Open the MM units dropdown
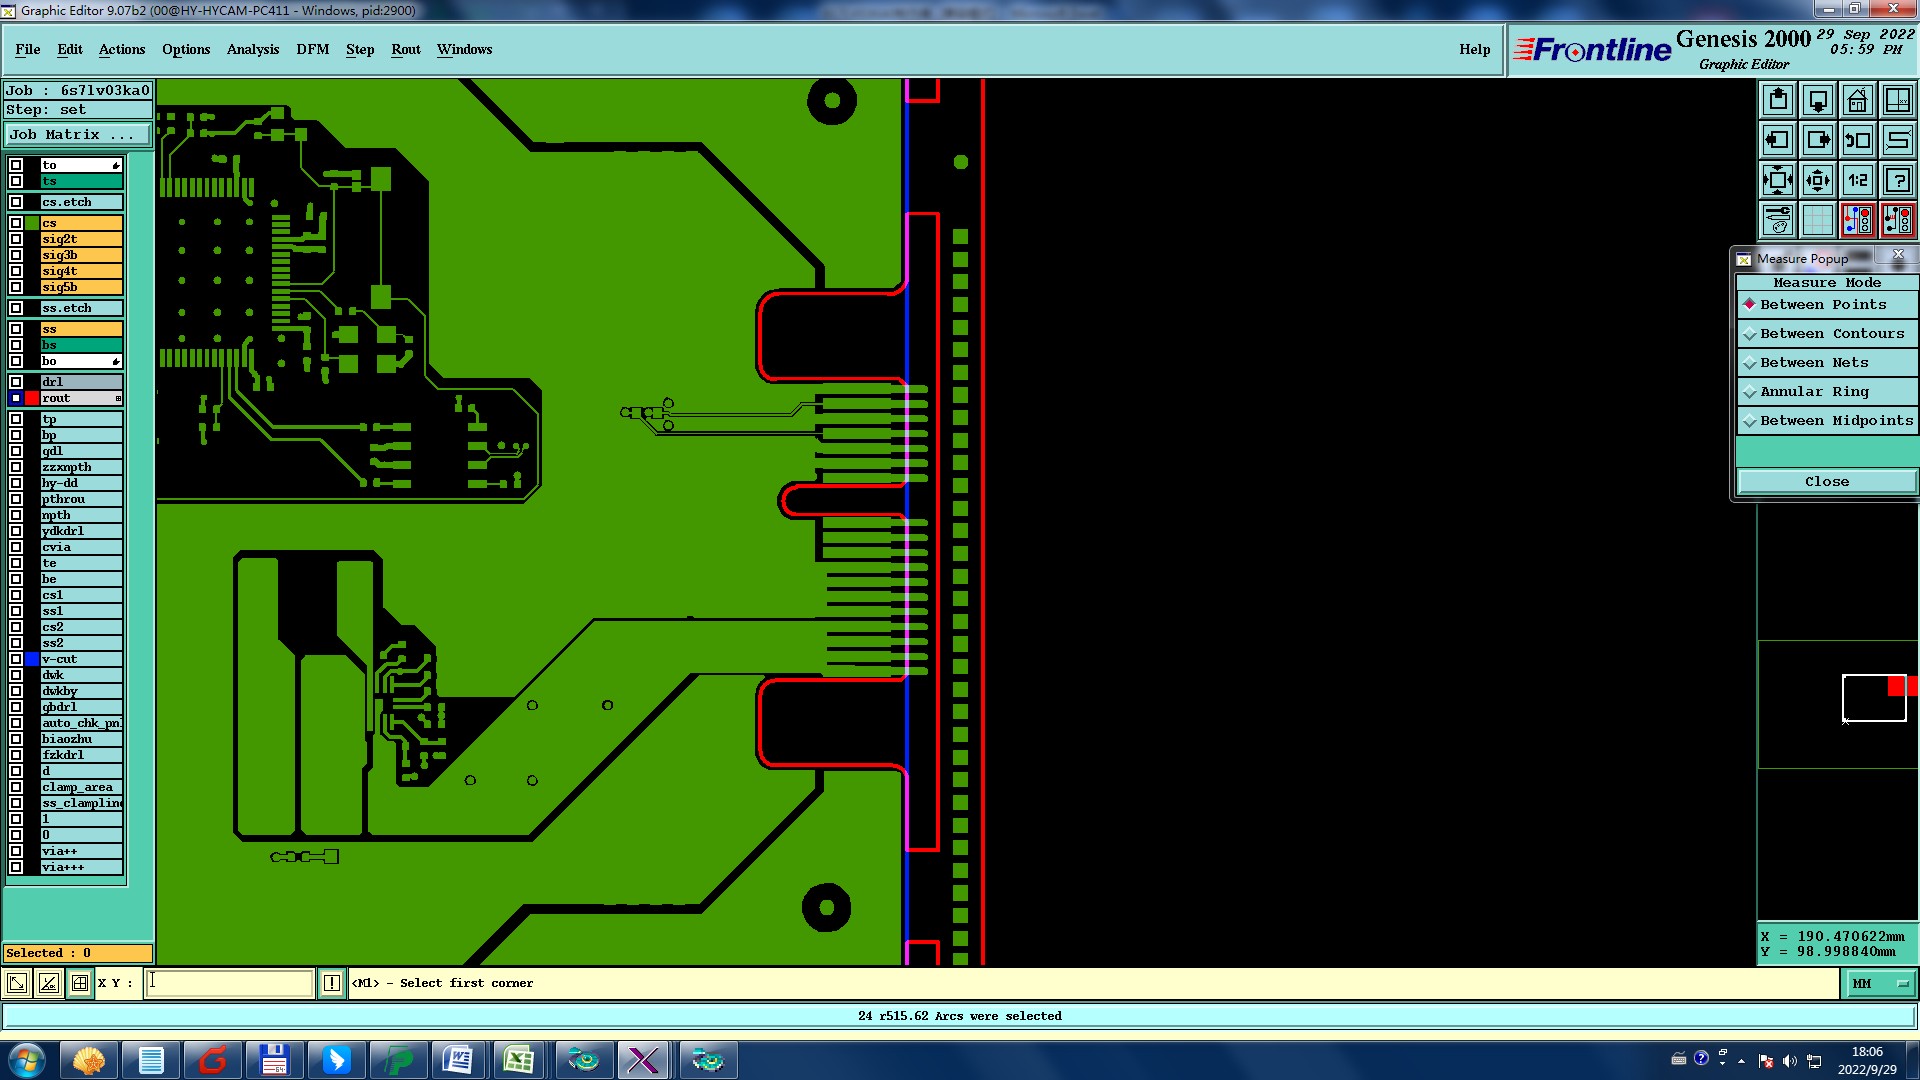Screen dimensions: 1920x1080 click(x=1881, y=983)
